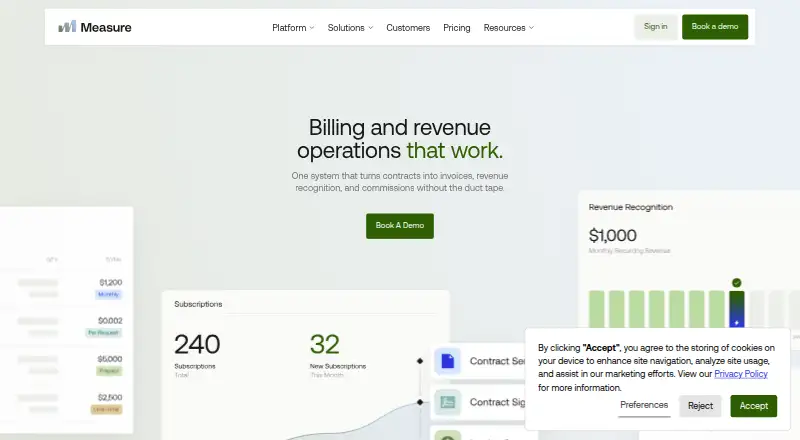Click the Measure logo
The width and height of the screenshot is (800, 440).
(95, 27)
